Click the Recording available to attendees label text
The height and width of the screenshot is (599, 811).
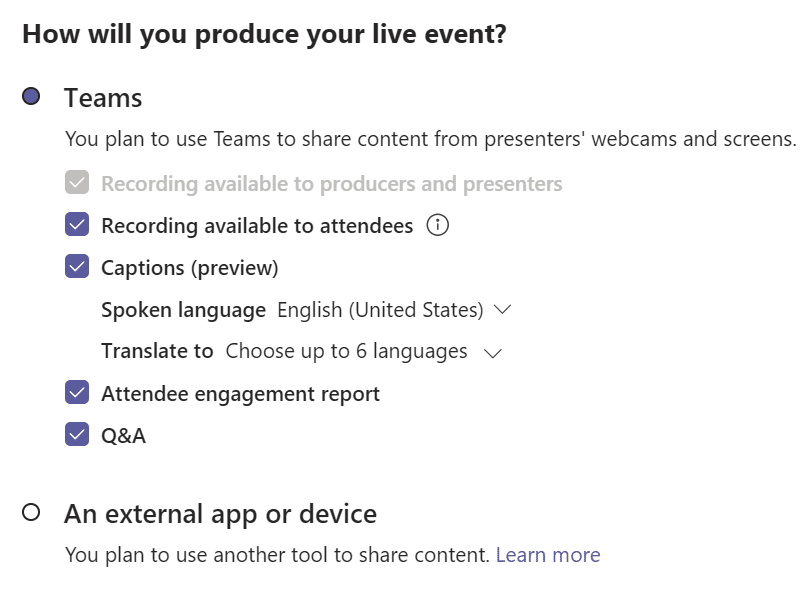click(x=257, y=226)
